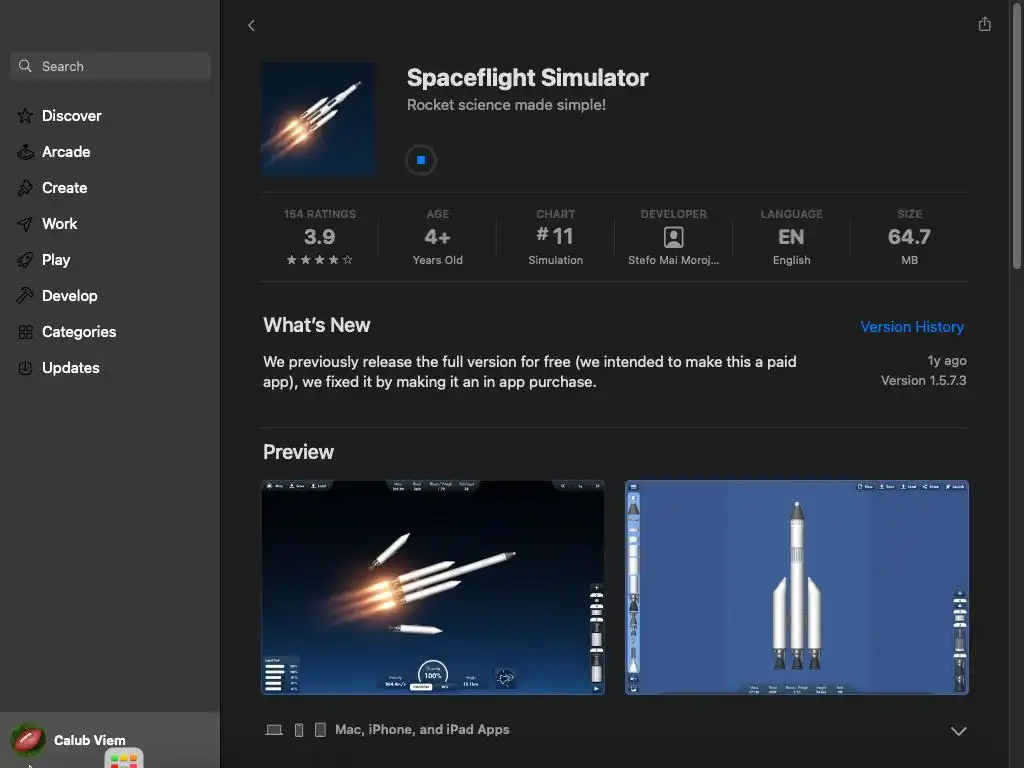Open the rocket builder preview screenshot
This screenshot has width=1024, height=768.
click(x=797, y=587)
